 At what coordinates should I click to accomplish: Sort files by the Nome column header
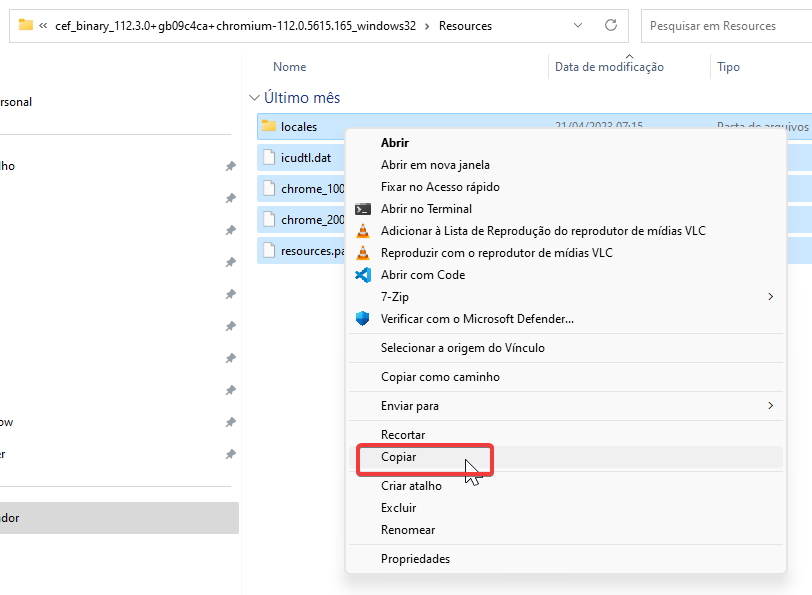tap(290, 67)
